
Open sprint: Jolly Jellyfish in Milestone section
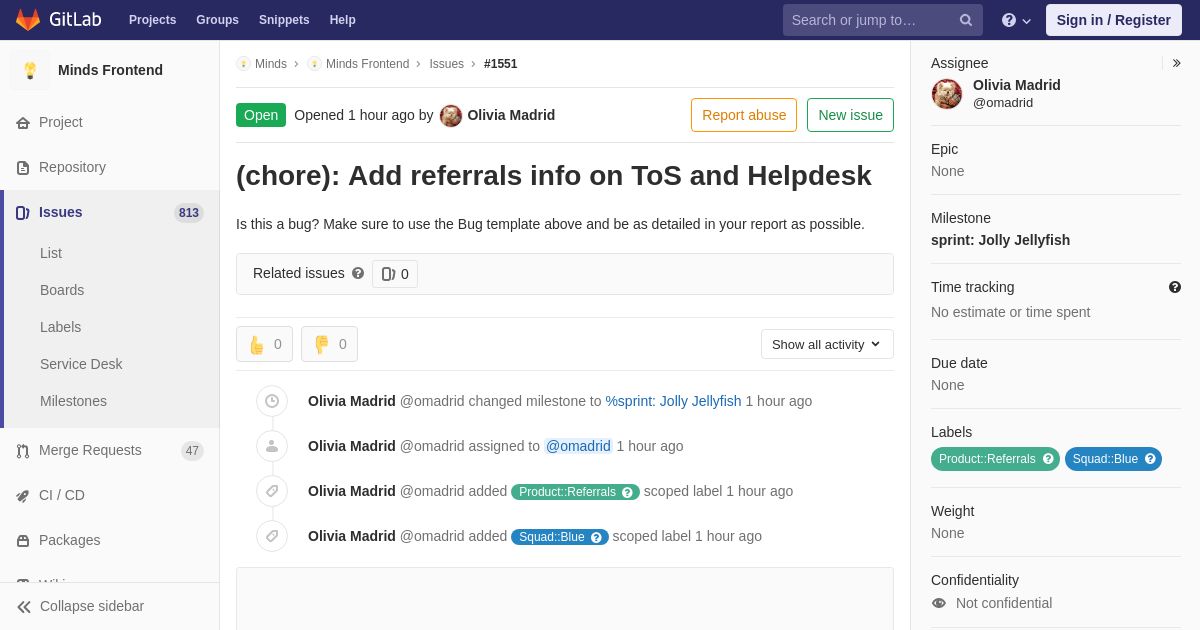coord(1000,240)
